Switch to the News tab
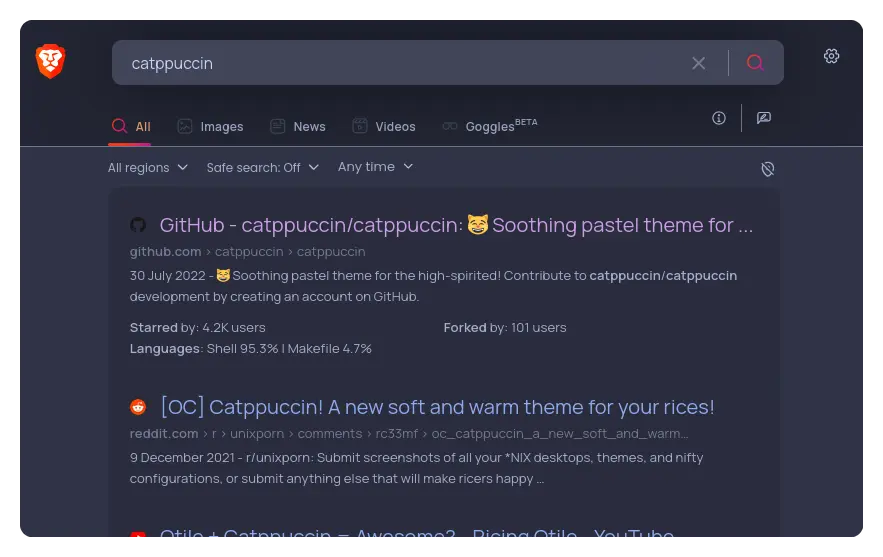Screen dimensions: 883x557 297,126
